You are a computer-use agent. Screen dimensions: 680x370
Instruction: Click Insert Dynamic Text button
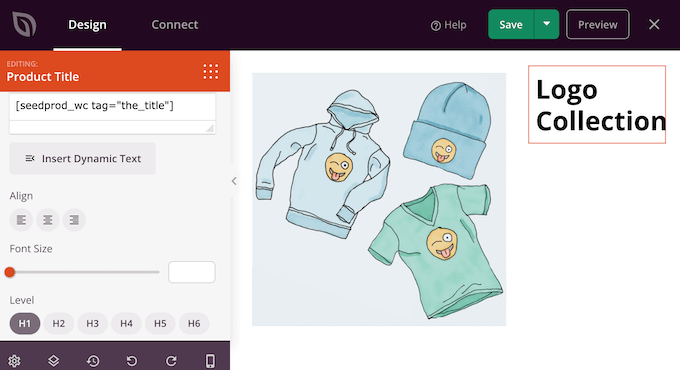82,159
